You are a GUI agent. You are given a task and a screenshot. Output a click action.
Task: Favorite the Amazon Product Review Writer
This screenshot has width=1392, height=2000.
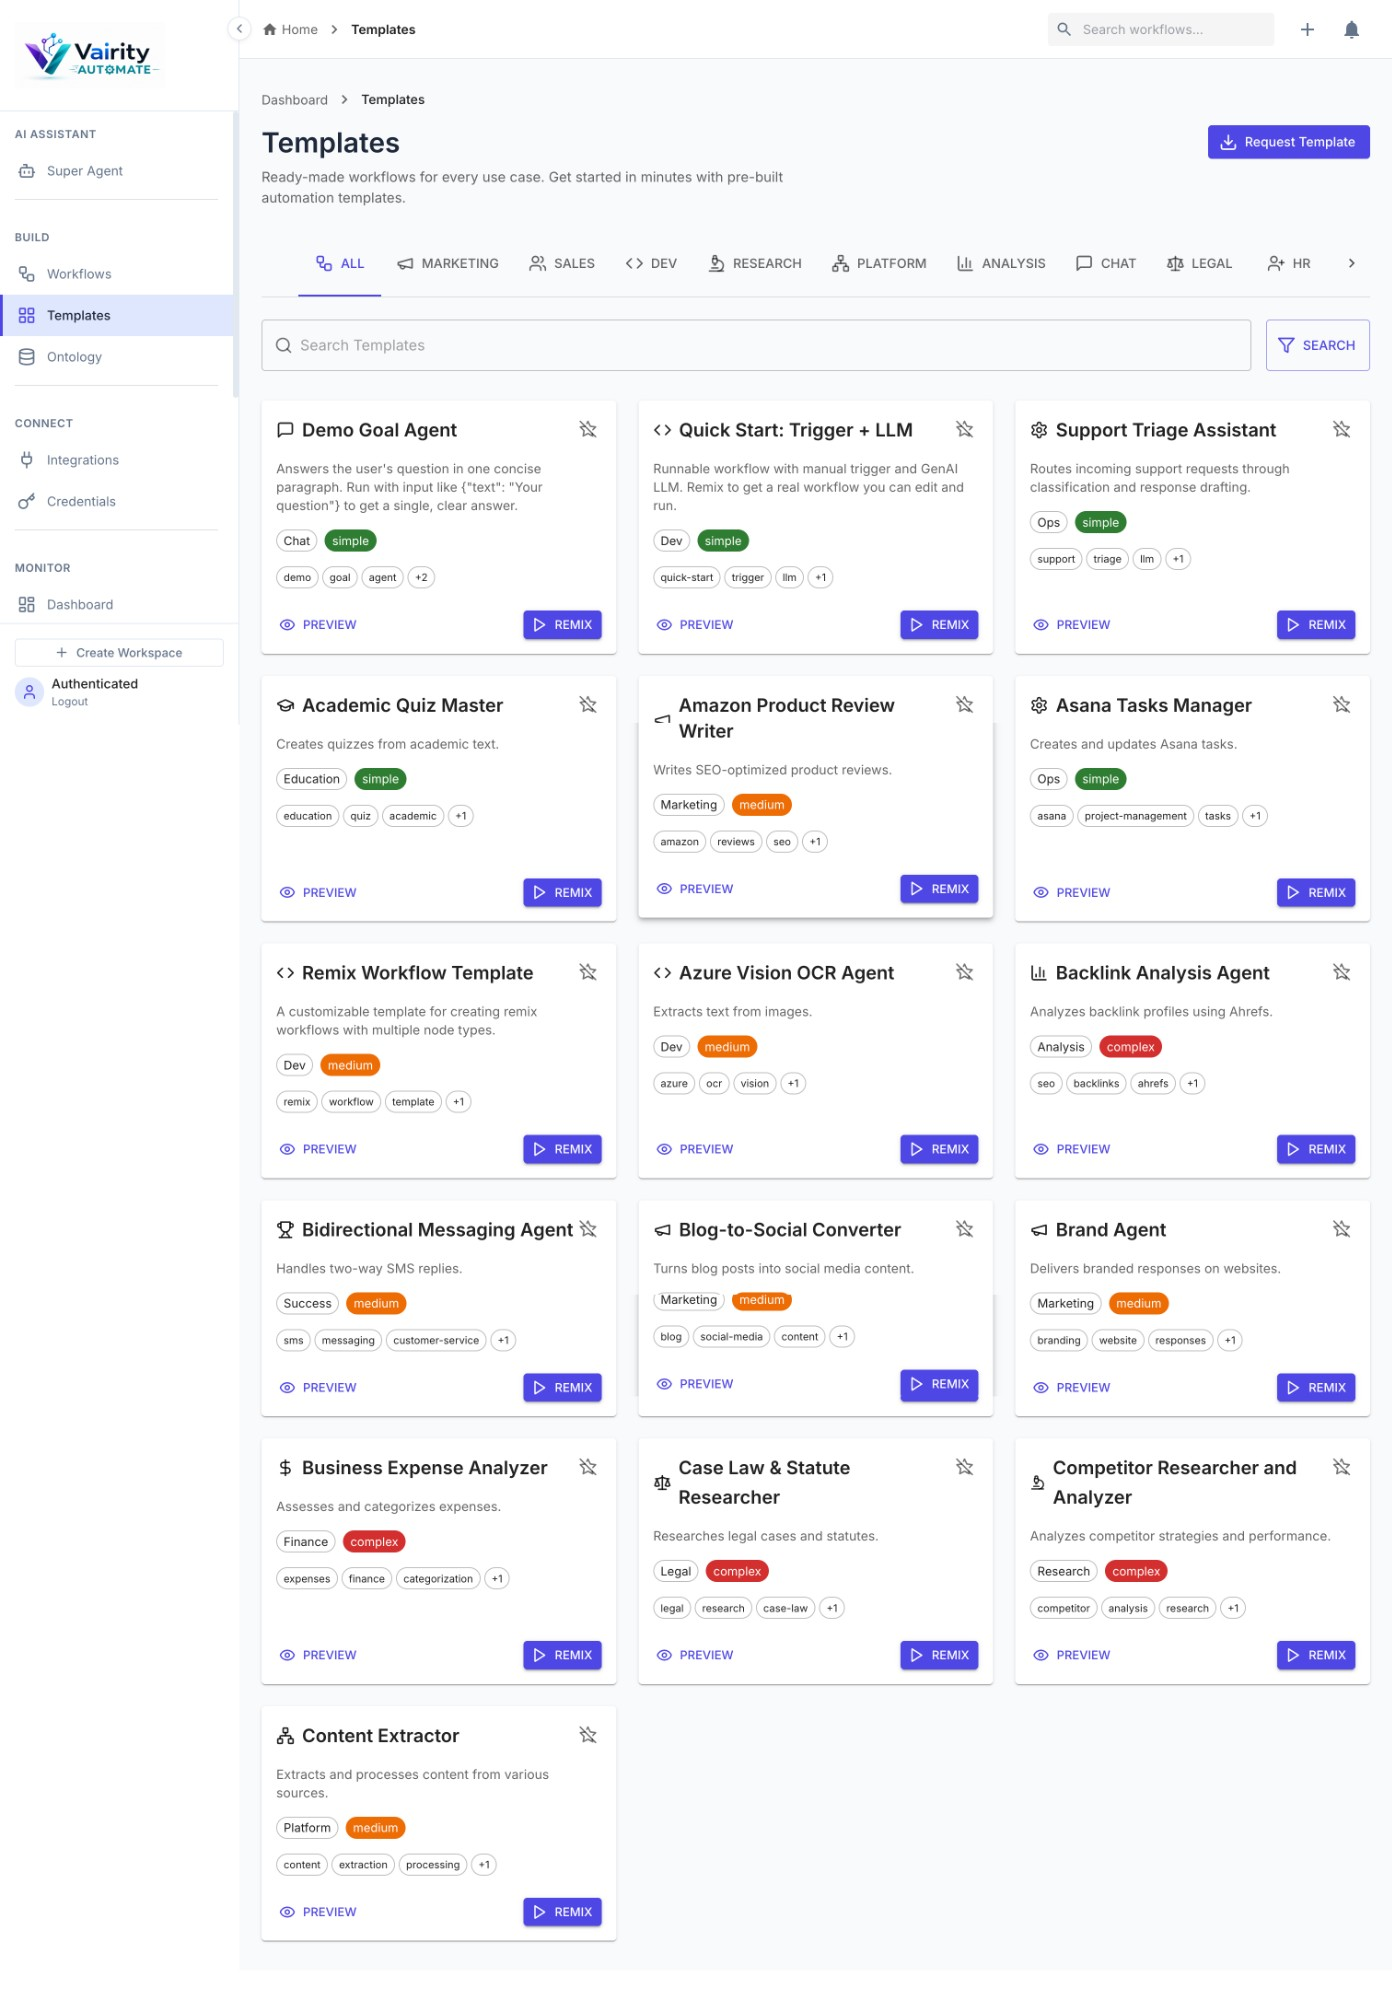click(965, 705)
